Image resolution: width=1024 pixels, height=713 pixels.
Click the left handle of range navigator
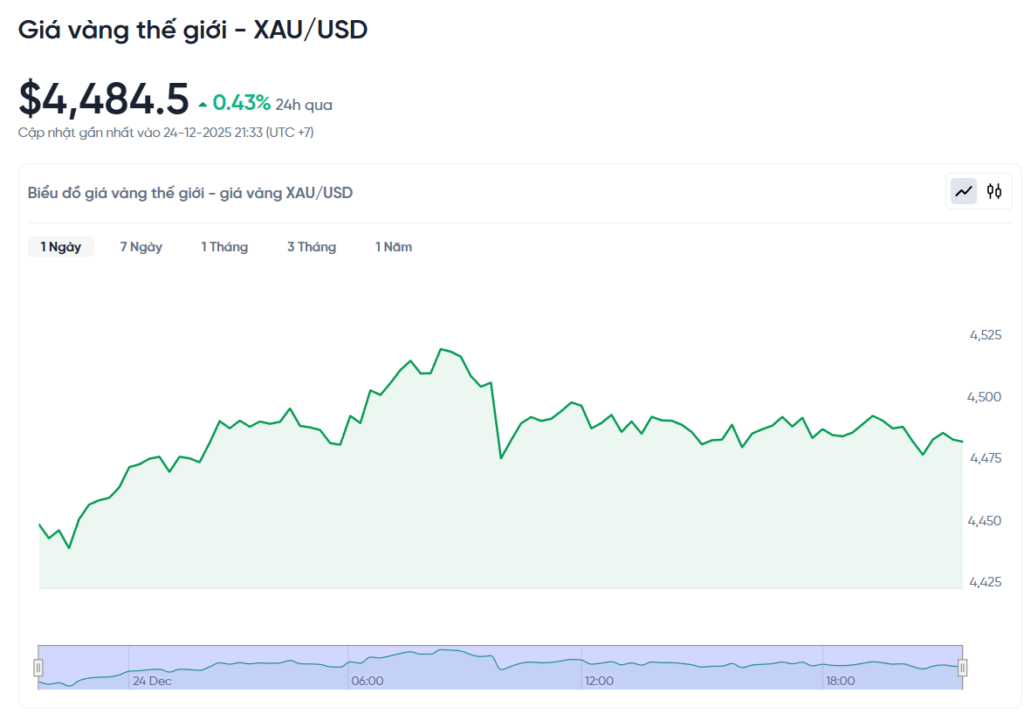click(x=39, y=667)
